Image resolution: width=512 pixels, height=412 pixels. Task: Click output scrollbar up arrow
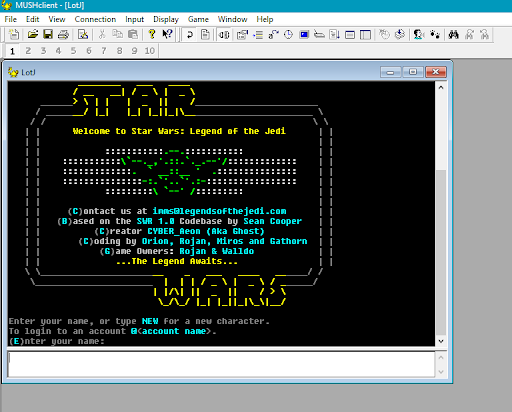(441, 87)
